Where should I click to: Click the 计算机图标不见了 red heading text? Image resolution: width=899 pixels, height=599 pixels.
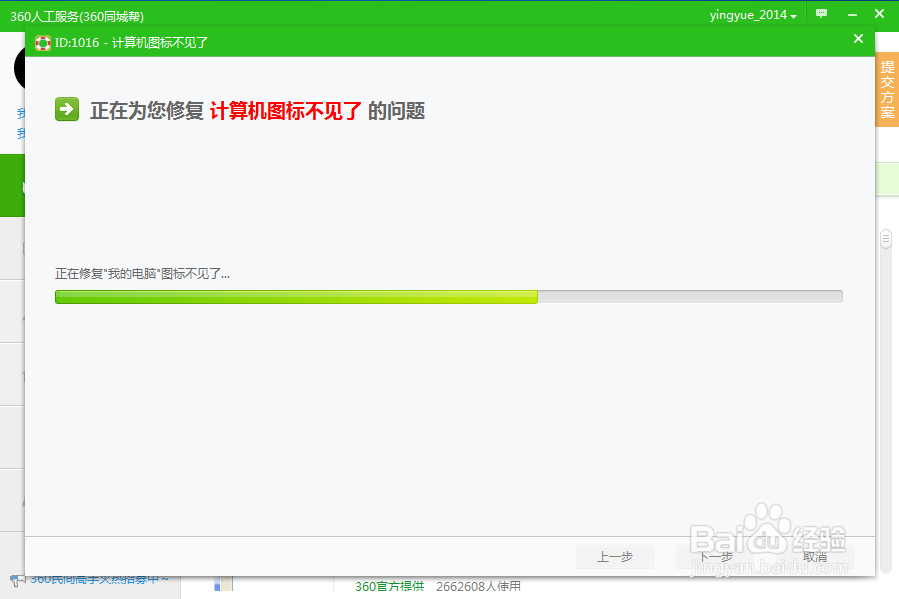click(x=286, y=111)
